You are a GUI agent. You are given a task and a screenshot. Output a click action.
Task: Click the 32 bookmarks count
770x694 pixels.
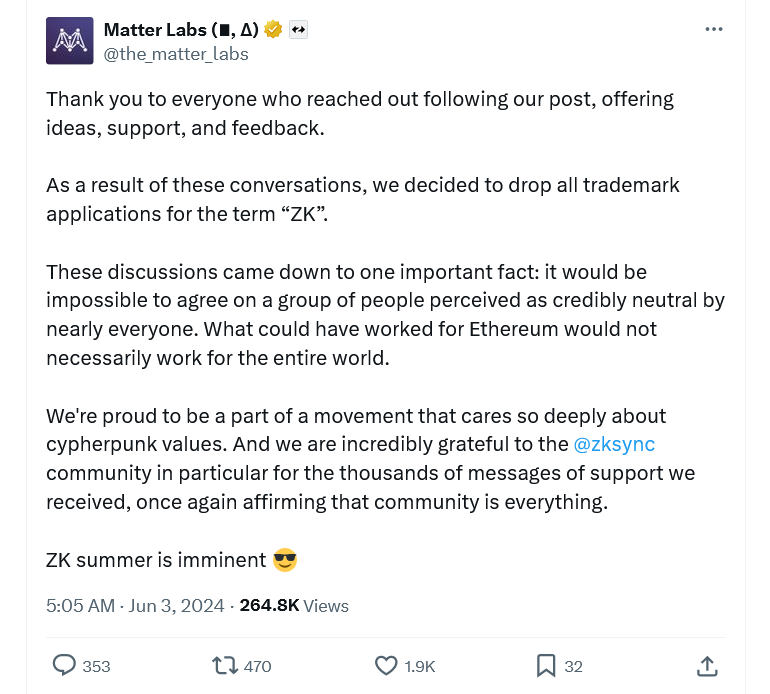click(x=574, y=666)
